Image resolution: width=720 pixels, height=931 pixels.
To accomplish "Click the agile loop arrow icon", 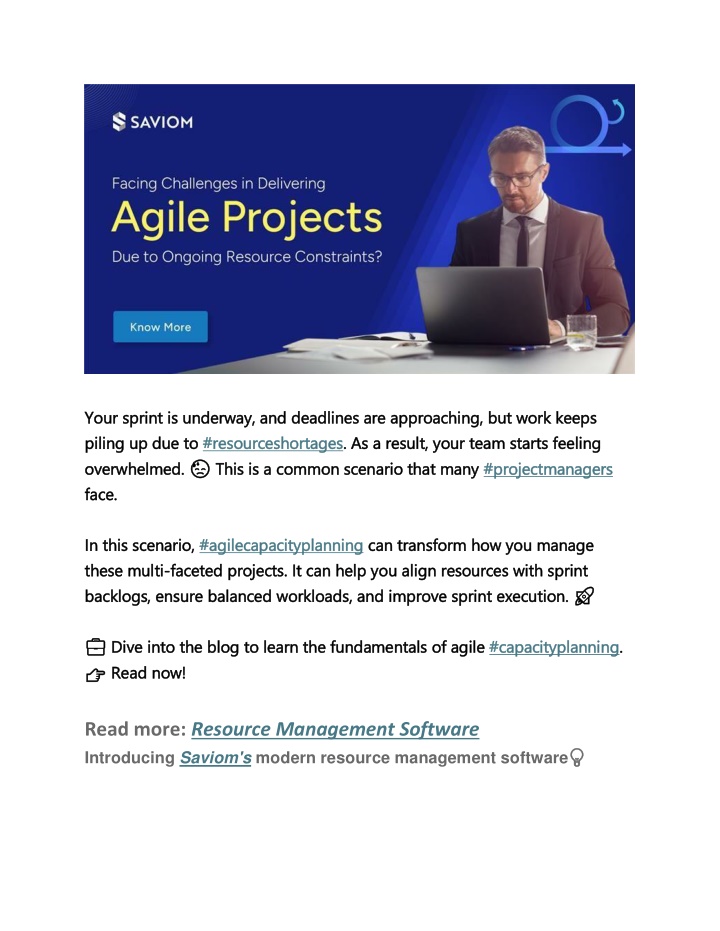I will [588, 126].
